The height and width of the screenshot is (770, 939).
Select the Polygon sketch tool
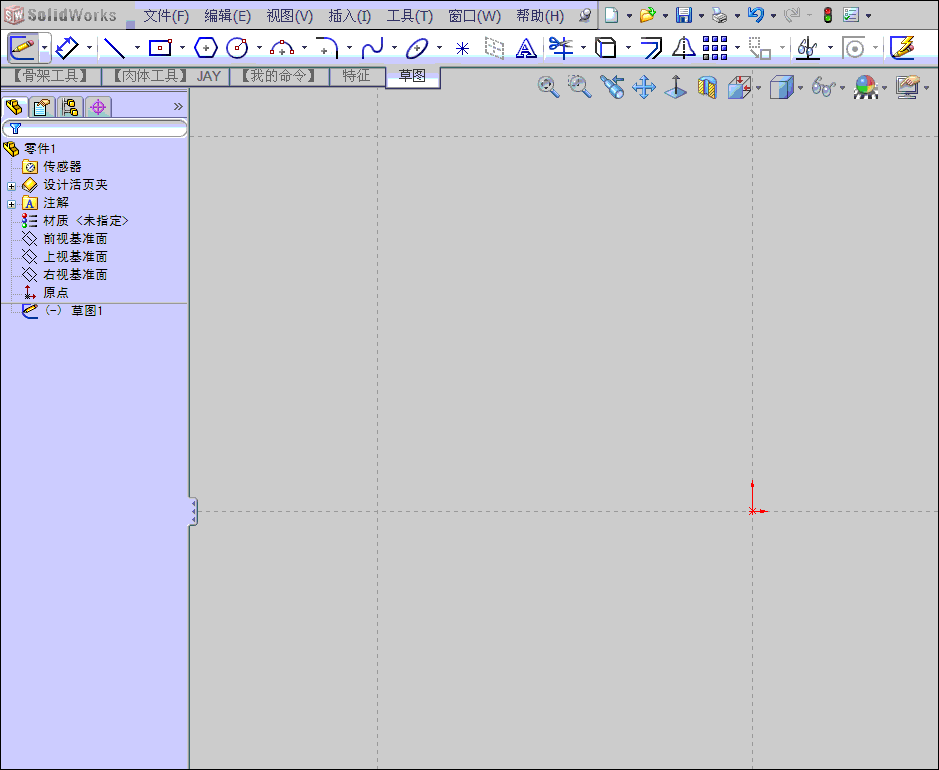(x=205, y=47)
